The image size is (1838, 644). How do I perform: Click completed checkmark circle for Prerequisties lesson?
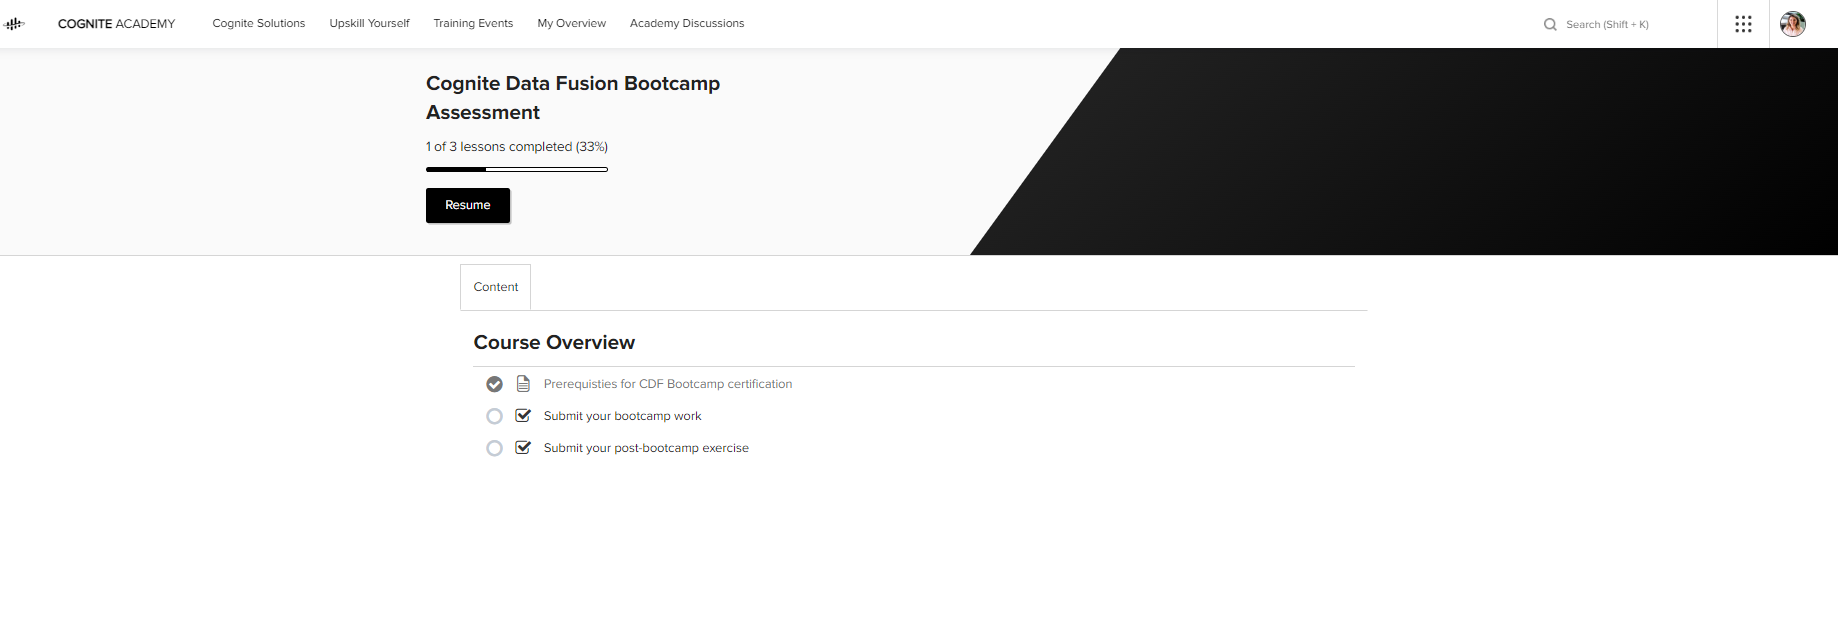click(x=494, y=384)
